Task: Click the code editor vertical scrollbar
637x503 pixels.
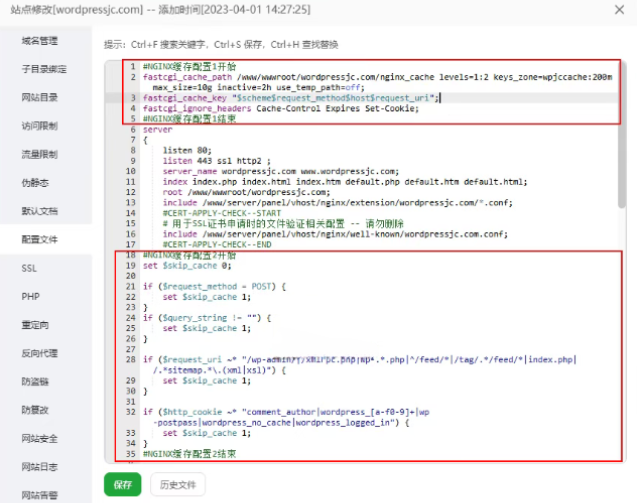Action: 621,150
